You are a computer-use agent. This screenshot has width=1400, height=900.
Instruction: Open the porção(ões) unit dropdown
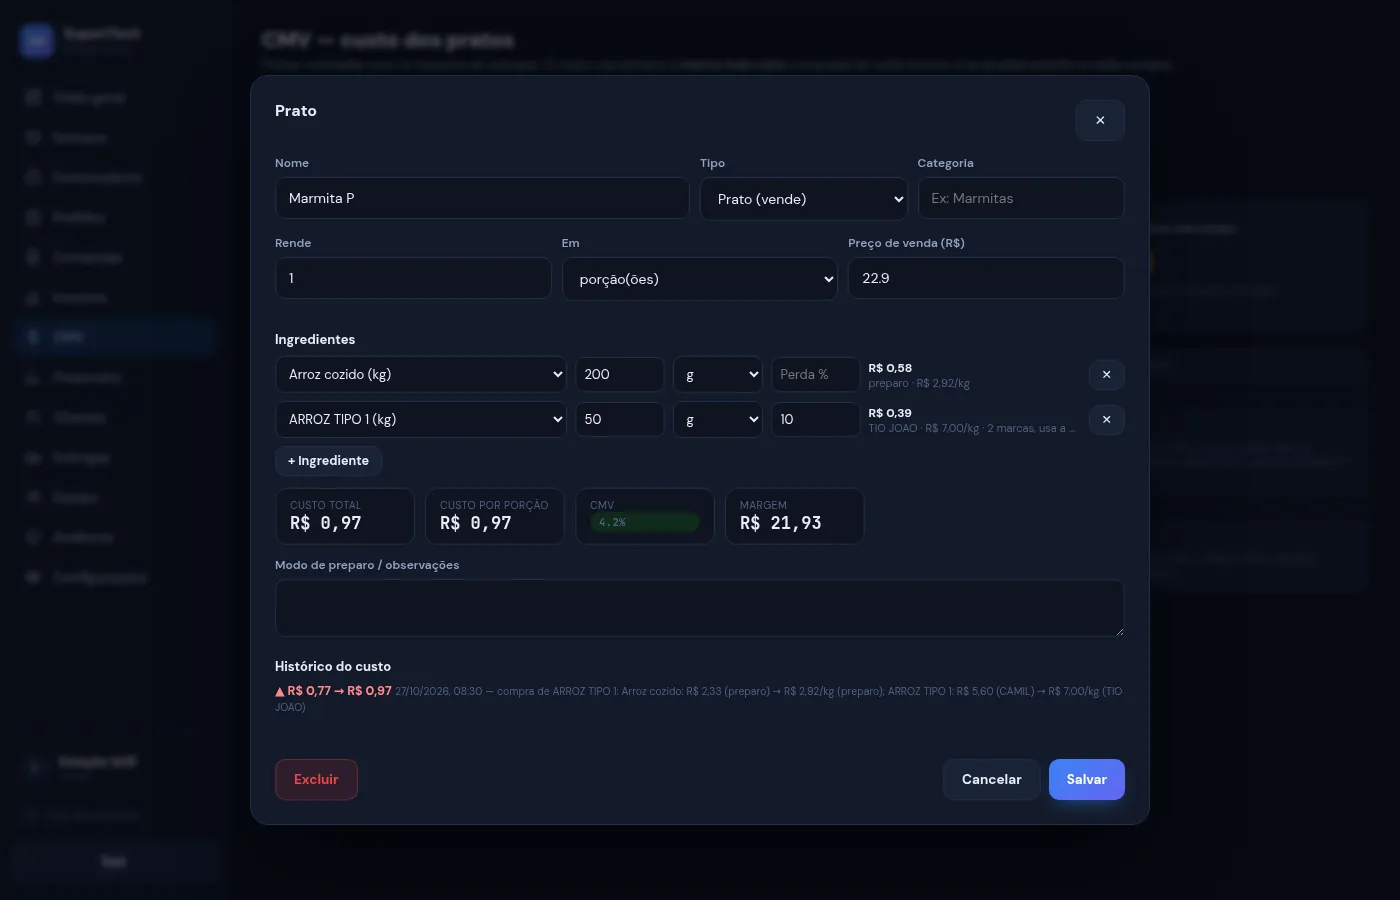[x=699, y=279]
